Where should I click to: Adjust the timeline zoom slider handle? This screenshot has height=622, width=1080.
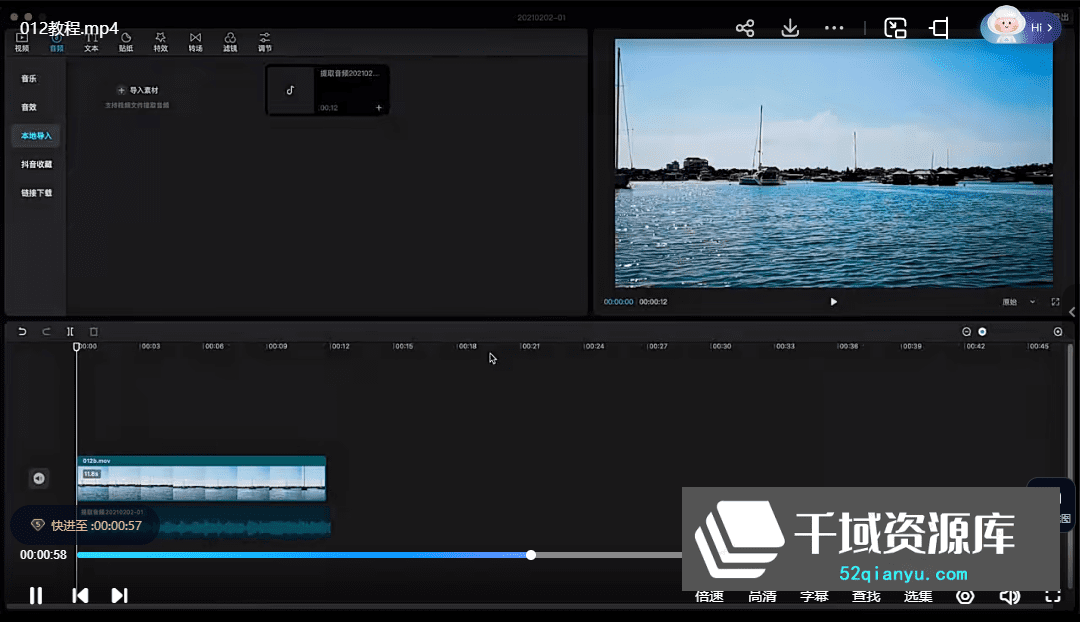[x=982, y=332]
